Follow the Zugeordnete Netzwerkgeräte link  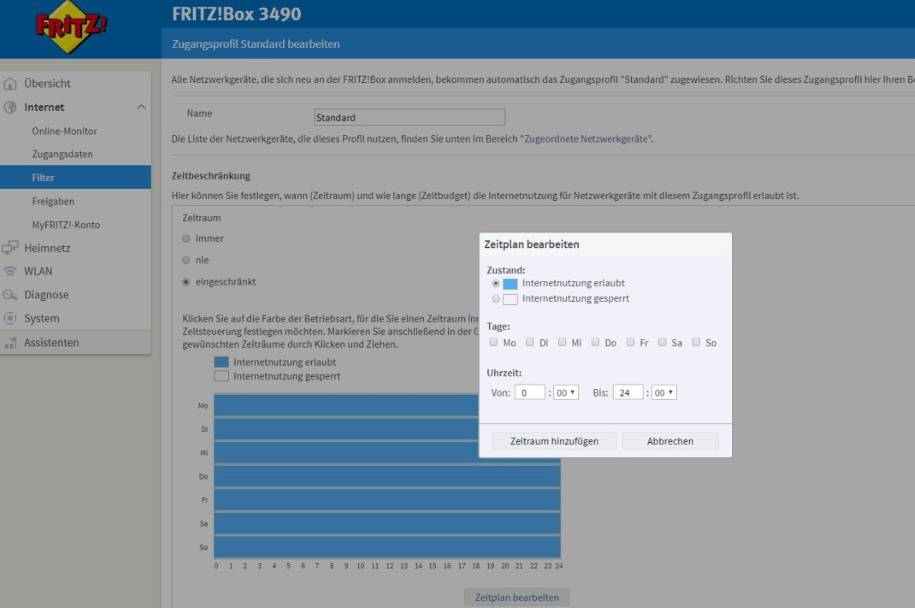pos(586,139)
